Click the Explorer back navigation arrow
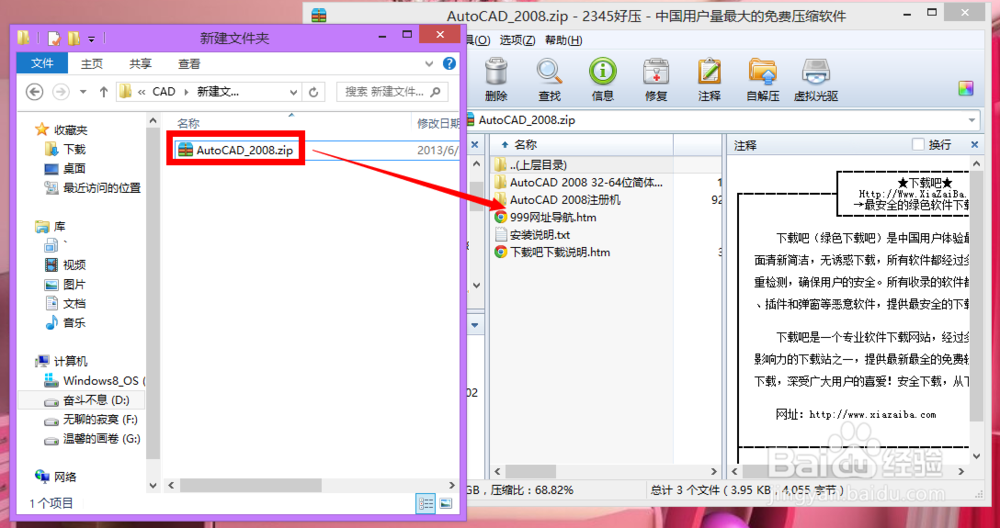 click(34, 92)
